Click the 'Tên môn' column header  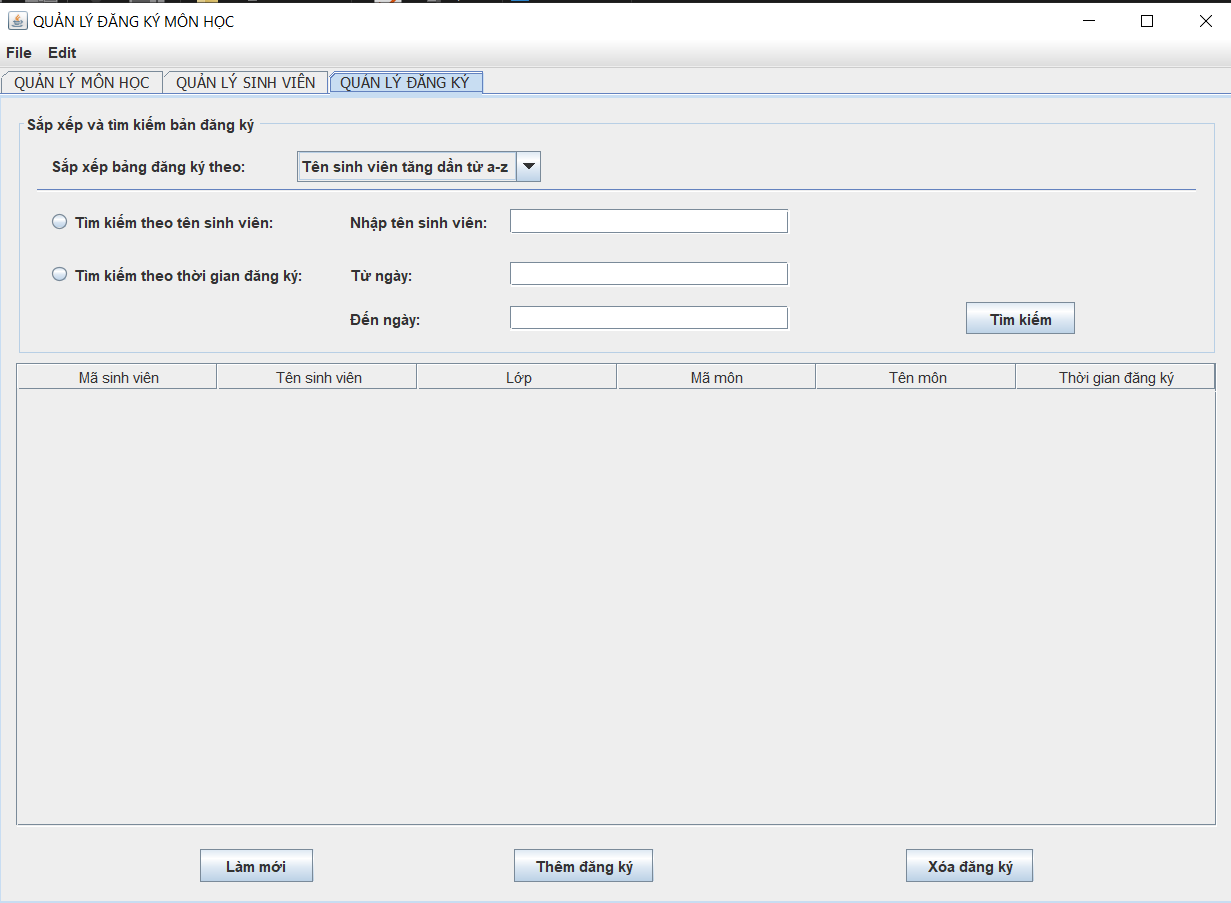click(x=917, y=377)
